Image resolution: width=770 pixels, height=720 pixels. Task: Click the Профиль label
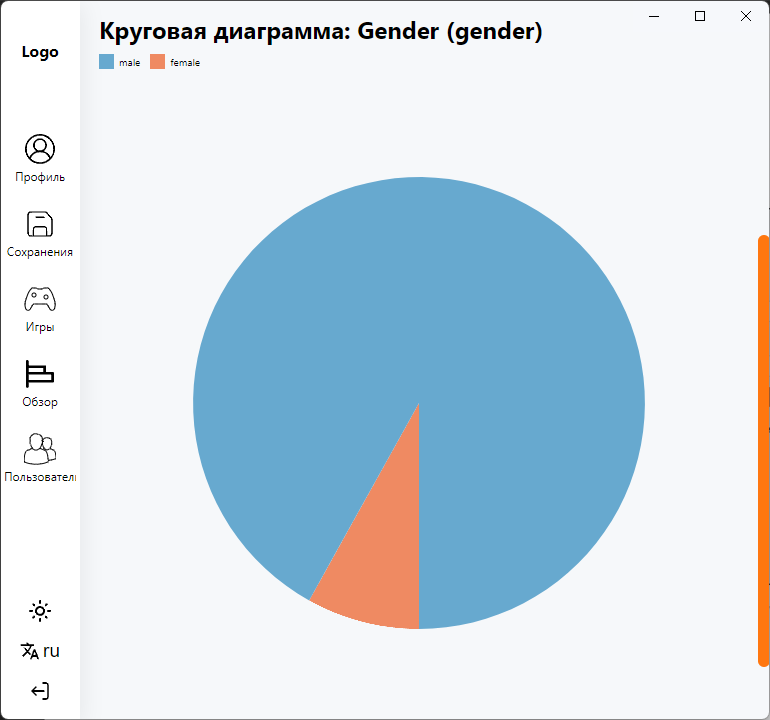40,177
